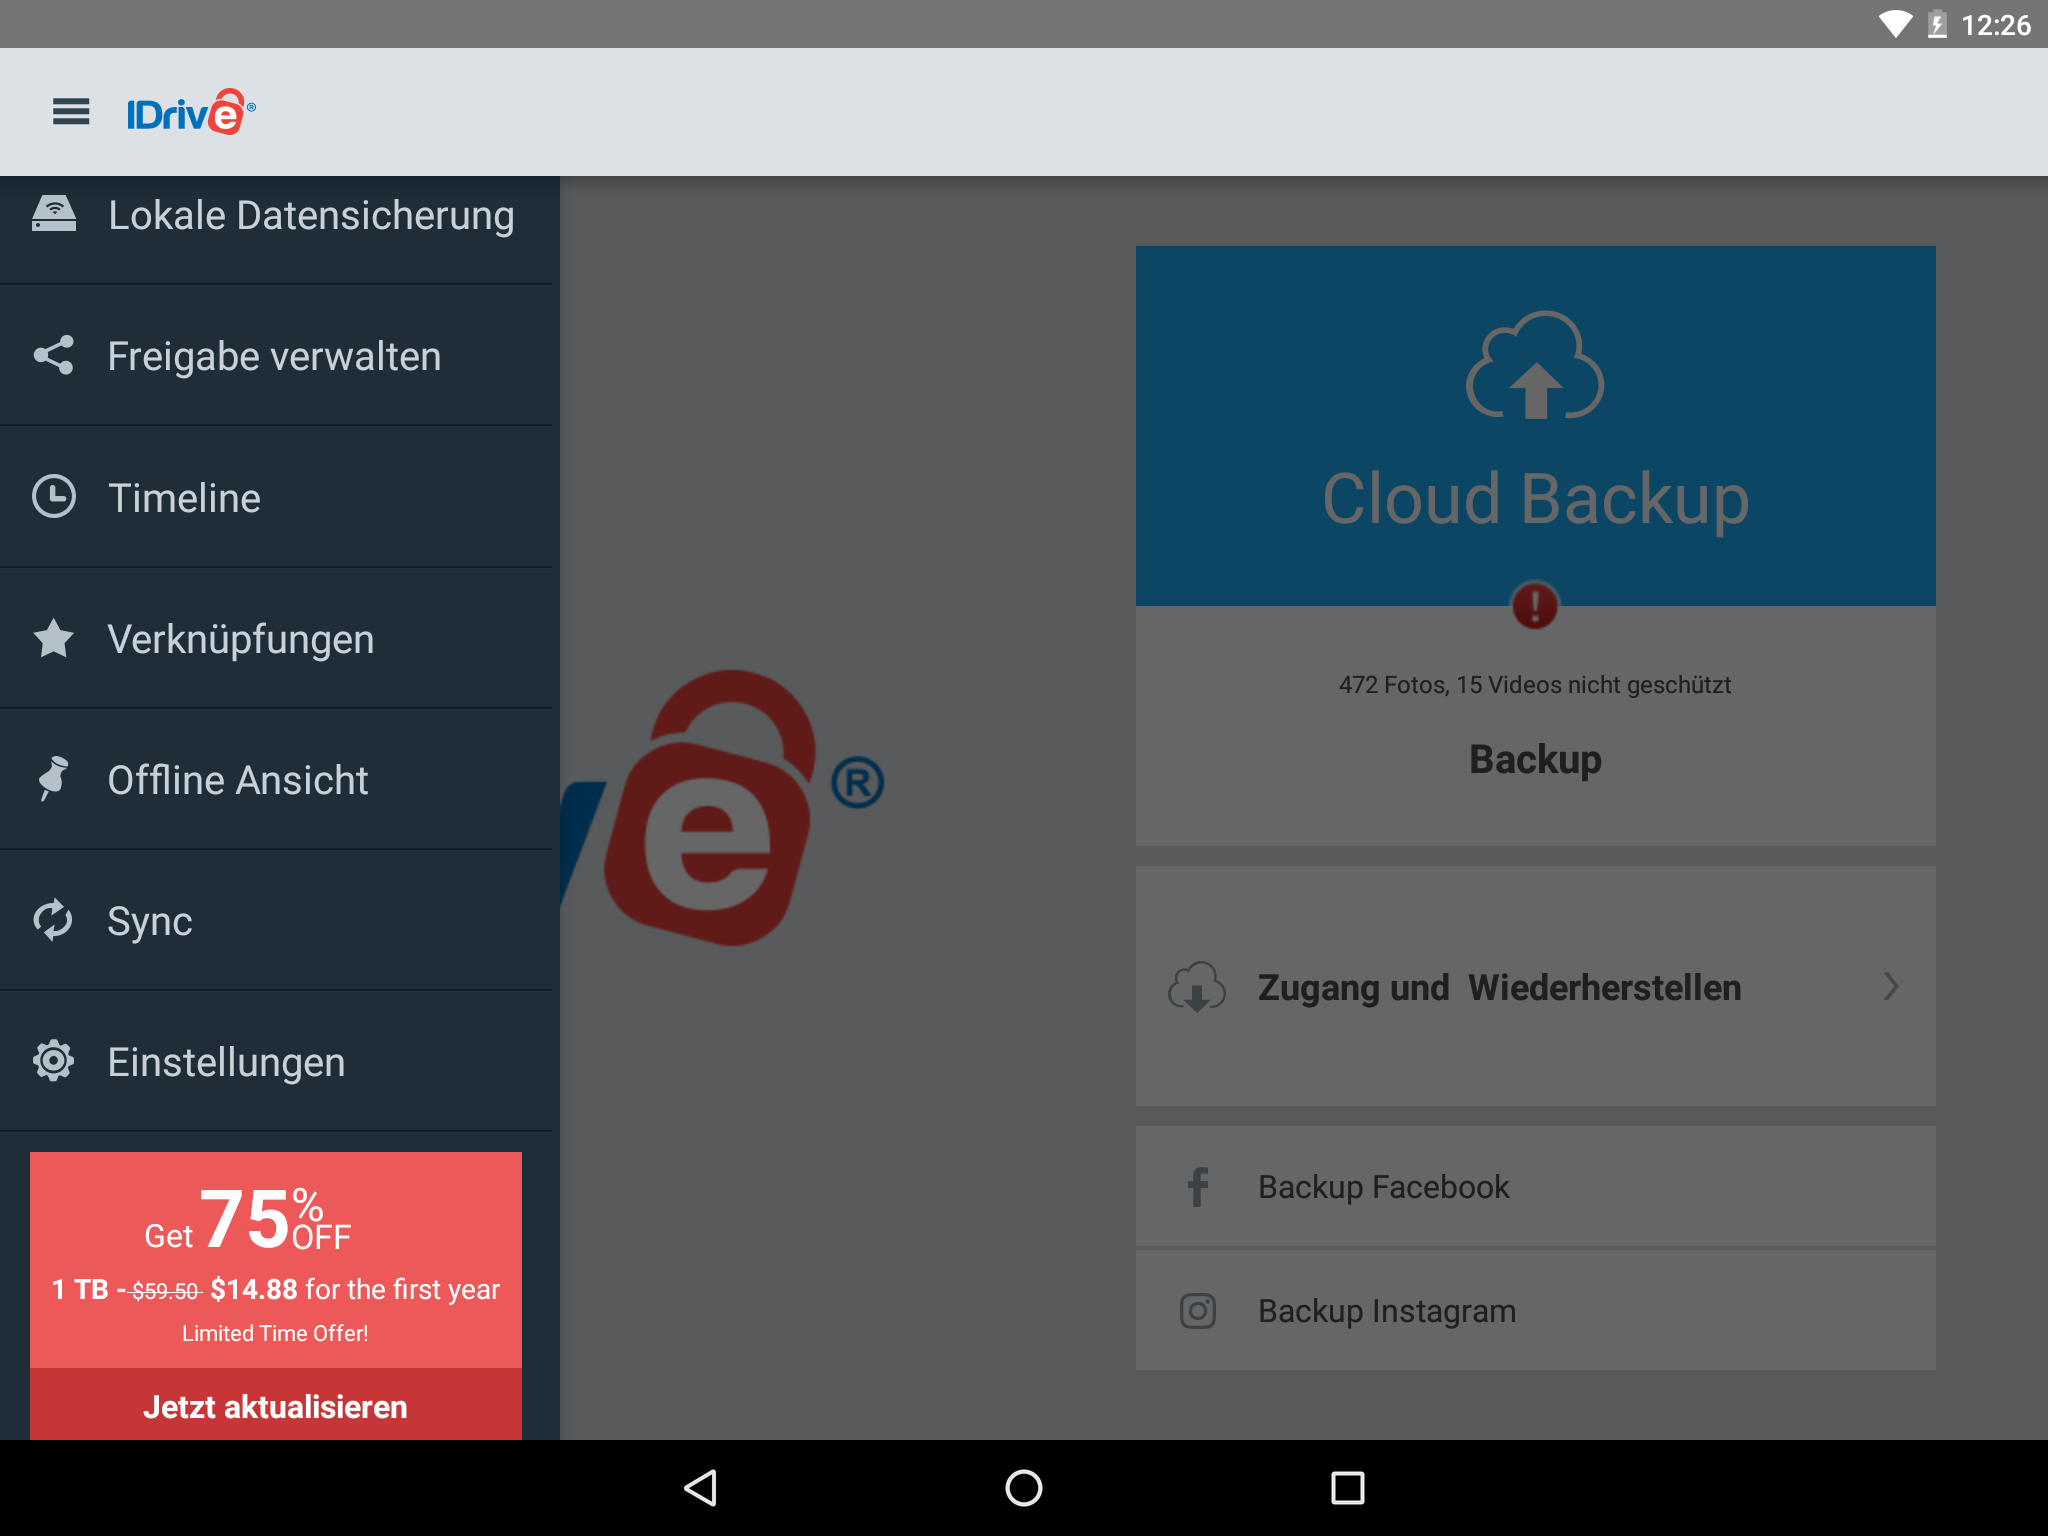Screen dimensions: 2048x1536
Task: Click the Facebook logo icon
Action: 1197,1187
